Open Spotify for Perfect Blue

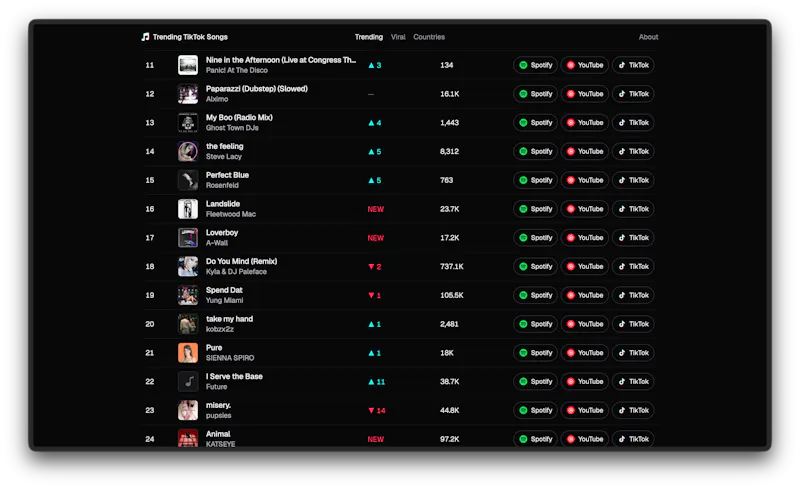coord(535,180)
